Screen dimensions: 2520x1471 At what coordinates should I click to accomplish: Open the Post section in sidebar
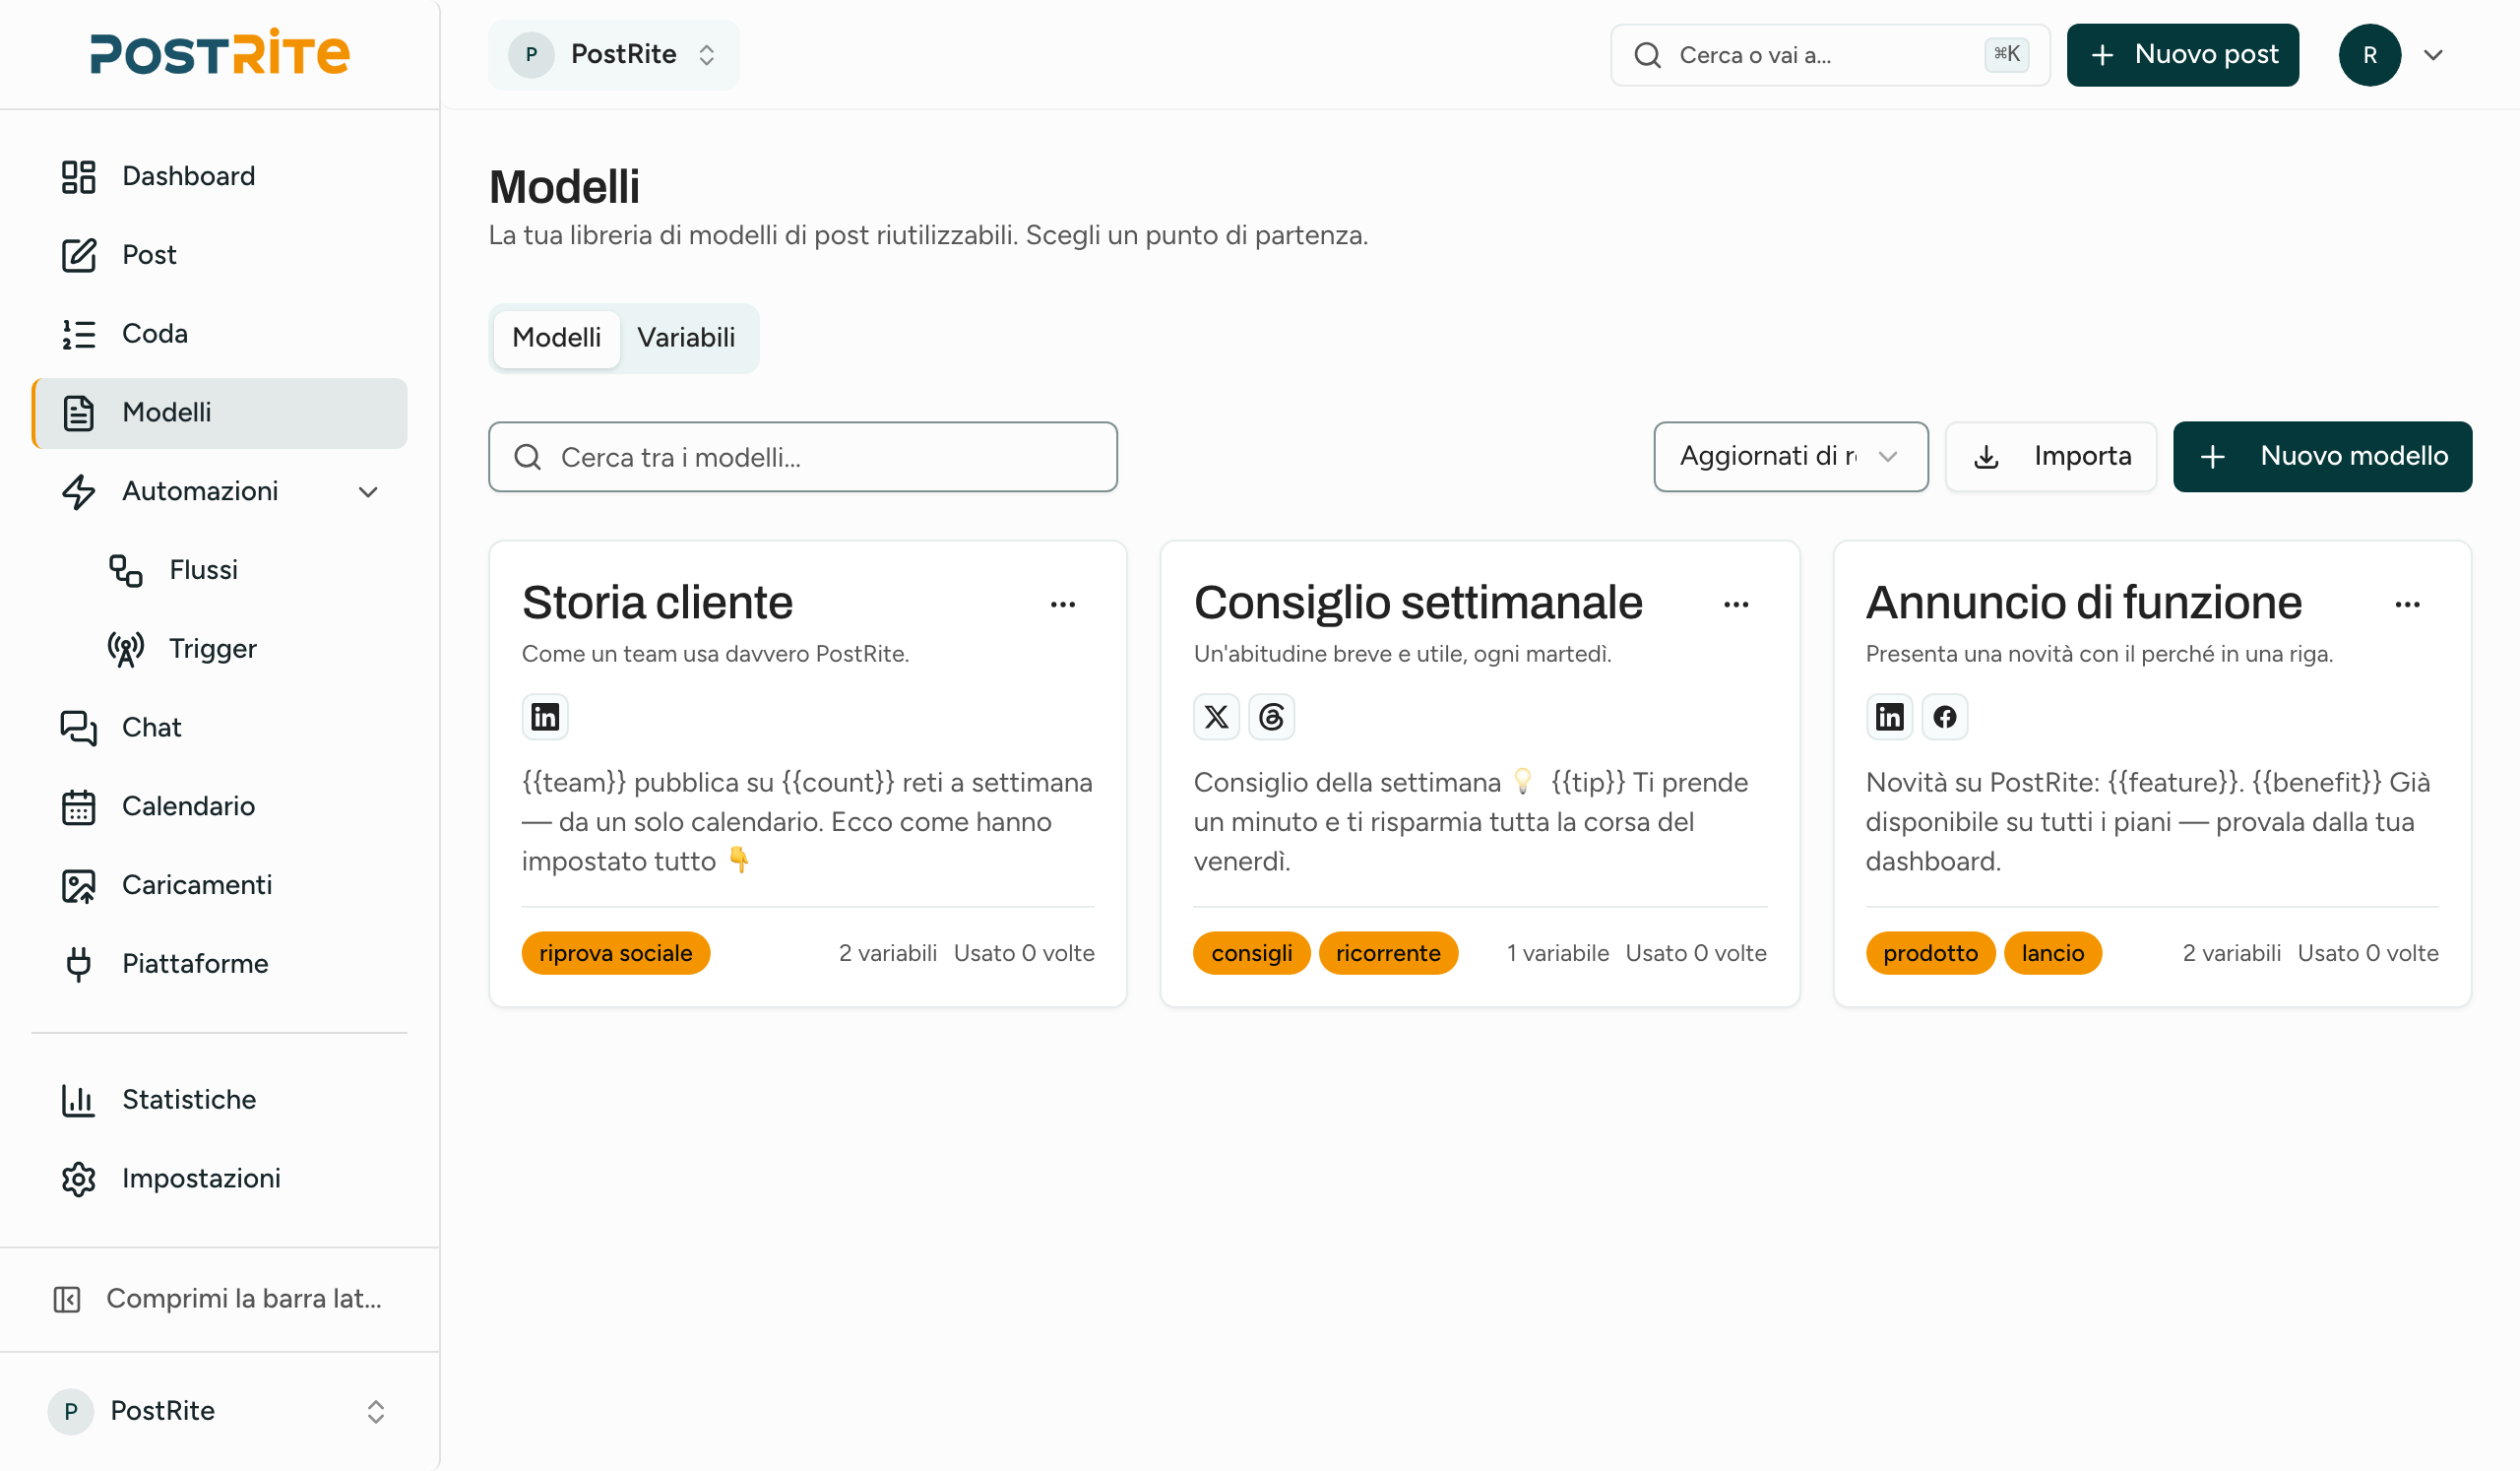[x=219, y=255]
